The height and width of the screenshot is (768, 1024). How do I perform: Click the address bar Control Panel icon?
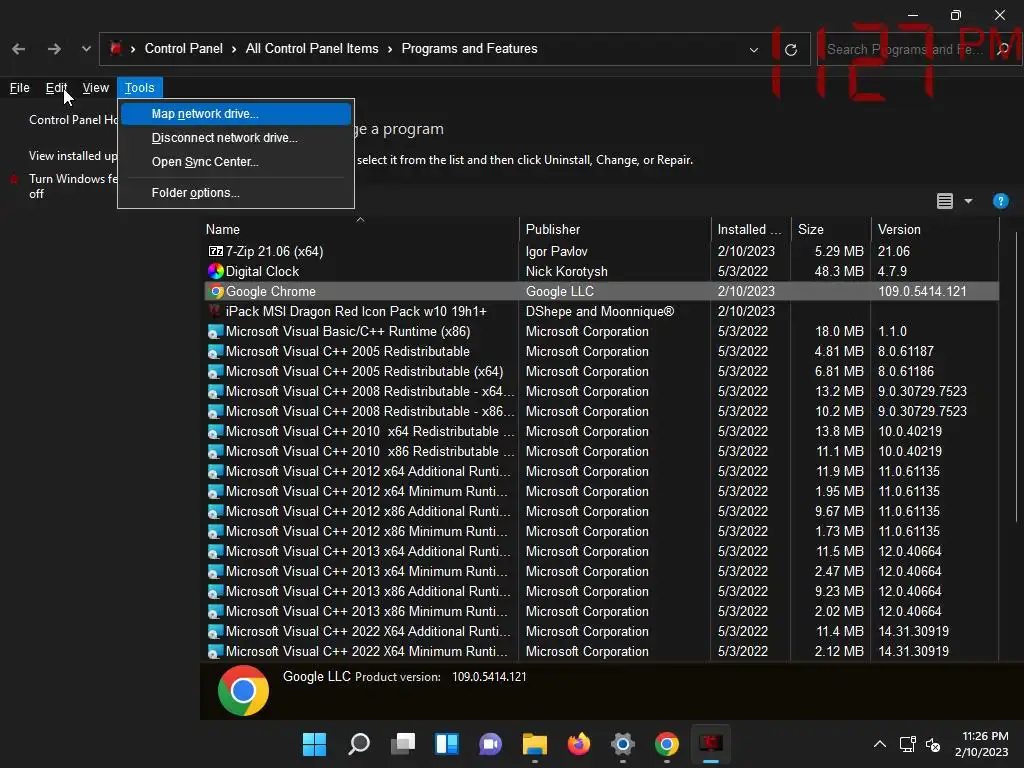(116, 48)
